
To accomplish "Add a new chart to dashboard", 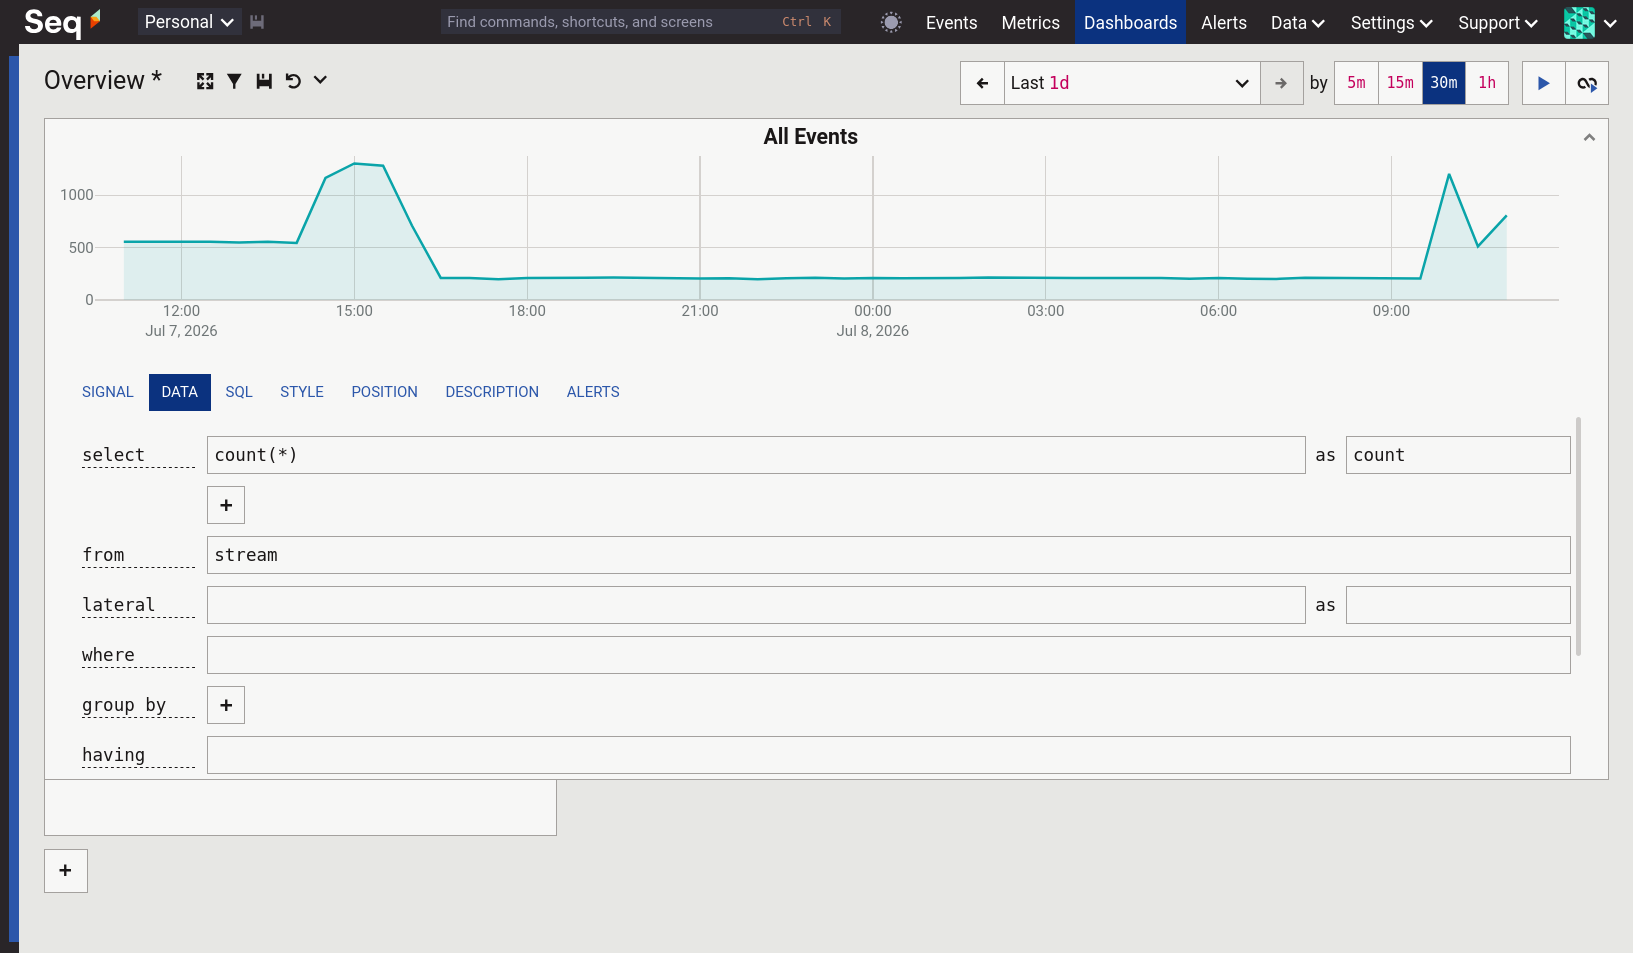I will pos(66,871).
